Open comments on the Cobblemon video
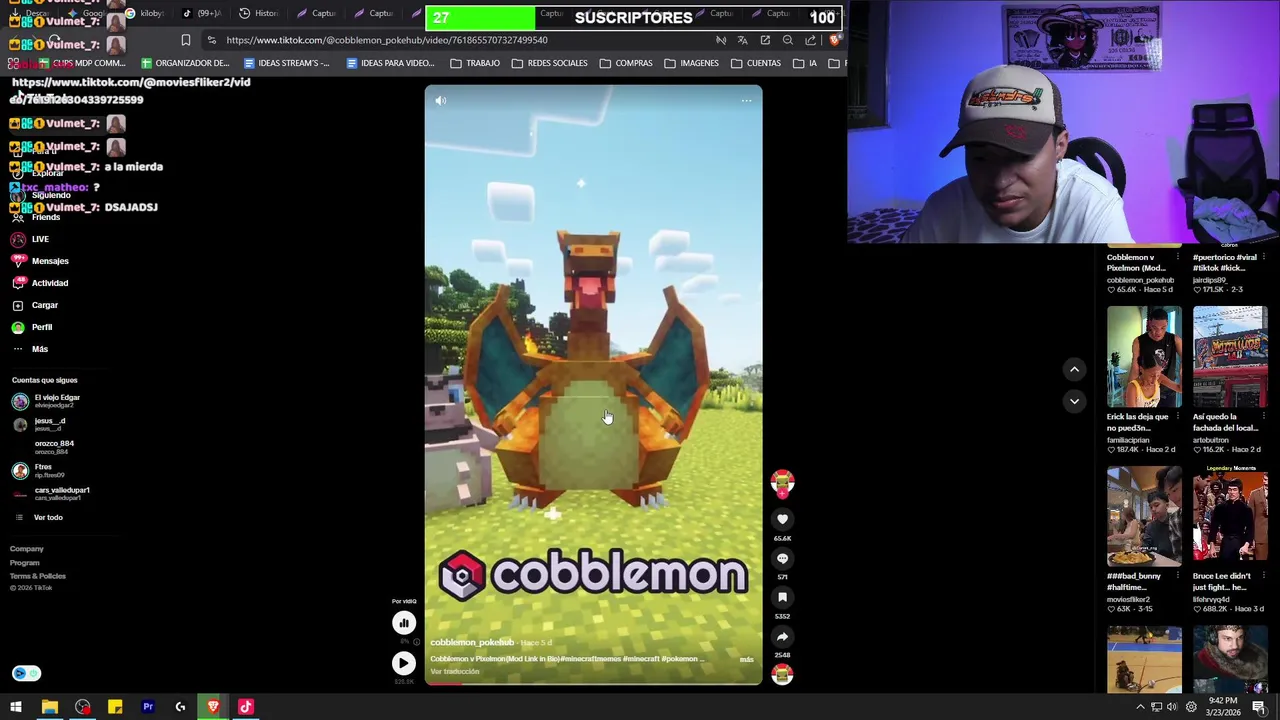This screenshot has height=720, width=1280. (782, 559)
